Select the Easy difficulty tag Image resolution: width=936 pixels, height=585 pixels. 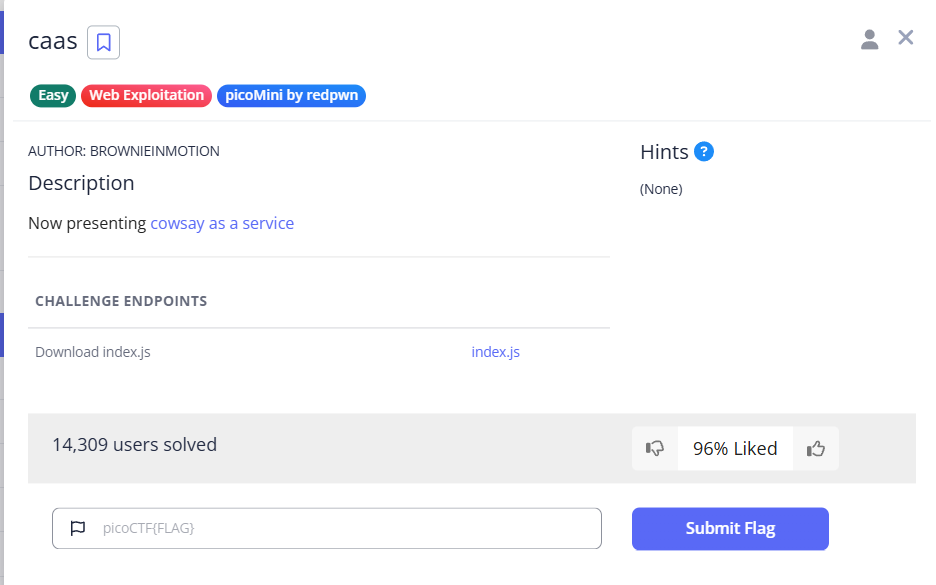click(53, 96)
